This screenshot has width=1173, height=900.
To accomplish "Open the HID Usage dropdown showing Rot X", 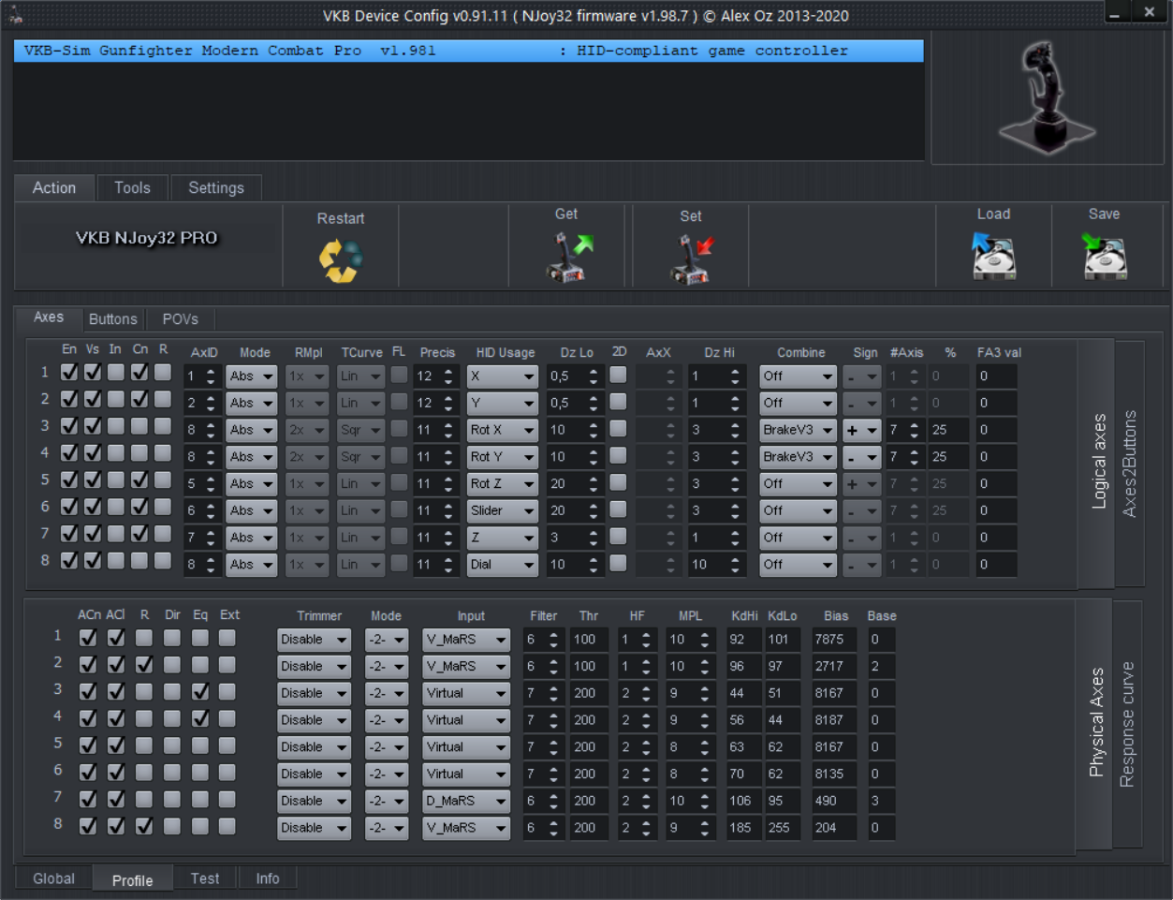I will [502, 430].
